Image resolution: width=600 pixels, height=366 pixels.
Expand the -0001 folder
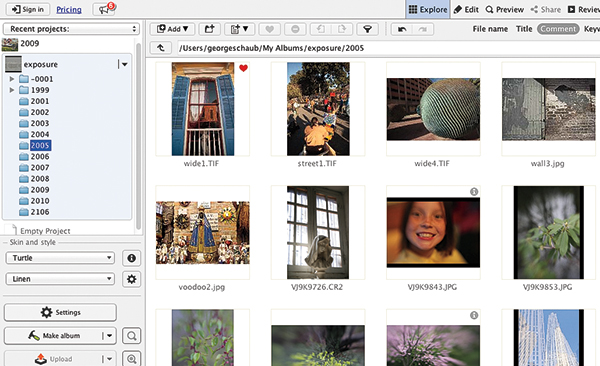[12, 79]
